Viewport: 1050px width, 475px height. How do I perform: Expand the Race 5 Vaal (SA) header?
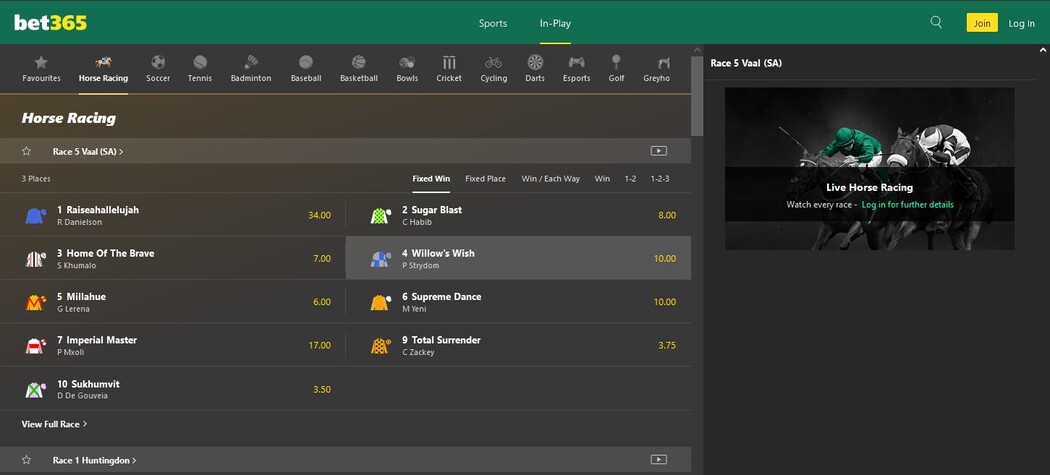pos(88,152)
